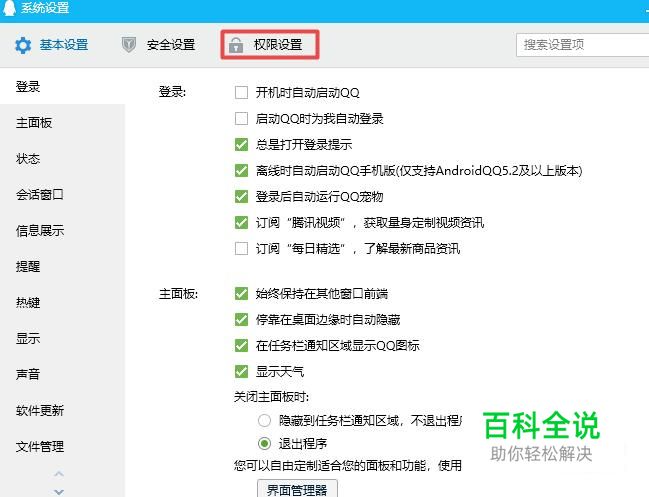Click the gear icon of 基本设置
The width and height of the screenshot is (649, 497).
coord(23,45)
